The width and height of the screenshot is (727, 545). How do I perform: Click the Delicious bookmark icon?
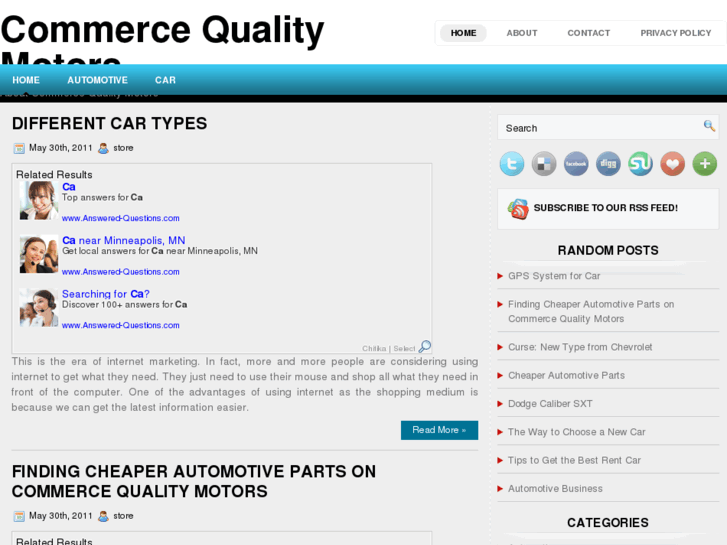[x=544, y=164]
